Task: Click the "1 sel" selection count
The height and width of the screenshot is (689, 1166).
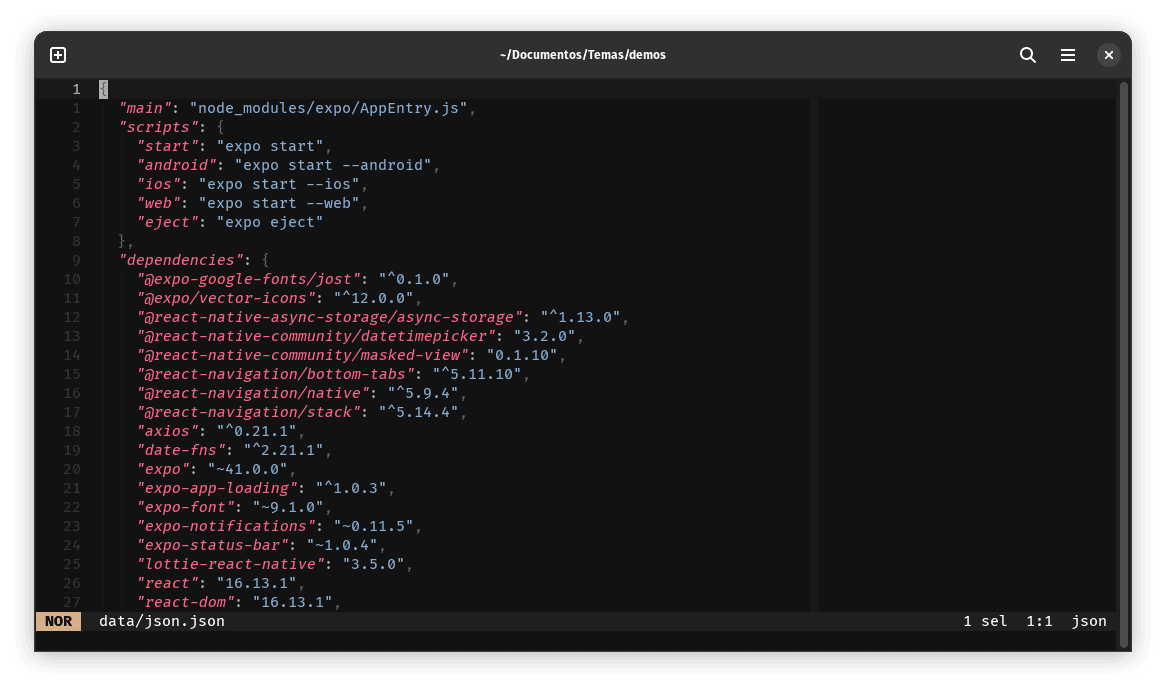Action: point(985,621)
